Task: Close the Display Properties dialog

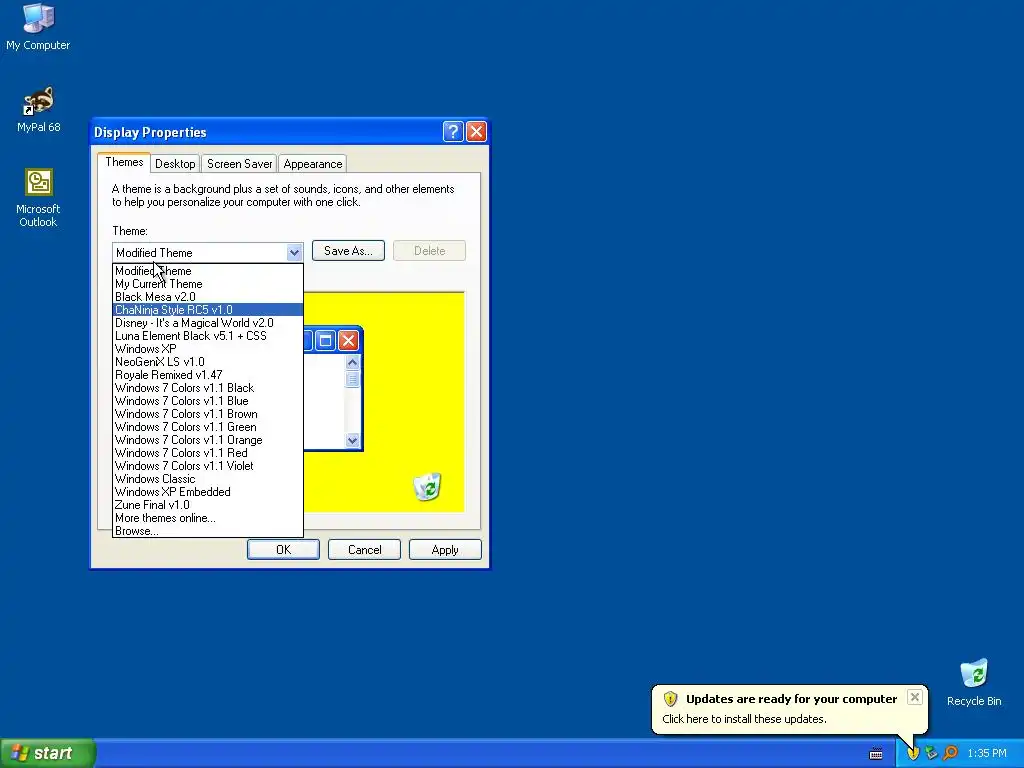Action: (x=476, y=132)
